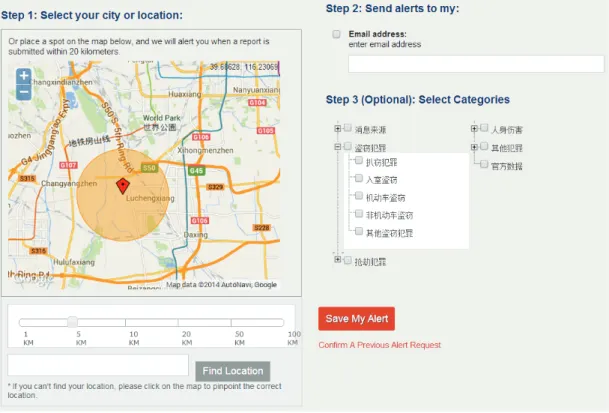Check the 消息来源 category checkbox
Image resolution: width=609 pixels, height=413 pixels.
tap(348, 128)
